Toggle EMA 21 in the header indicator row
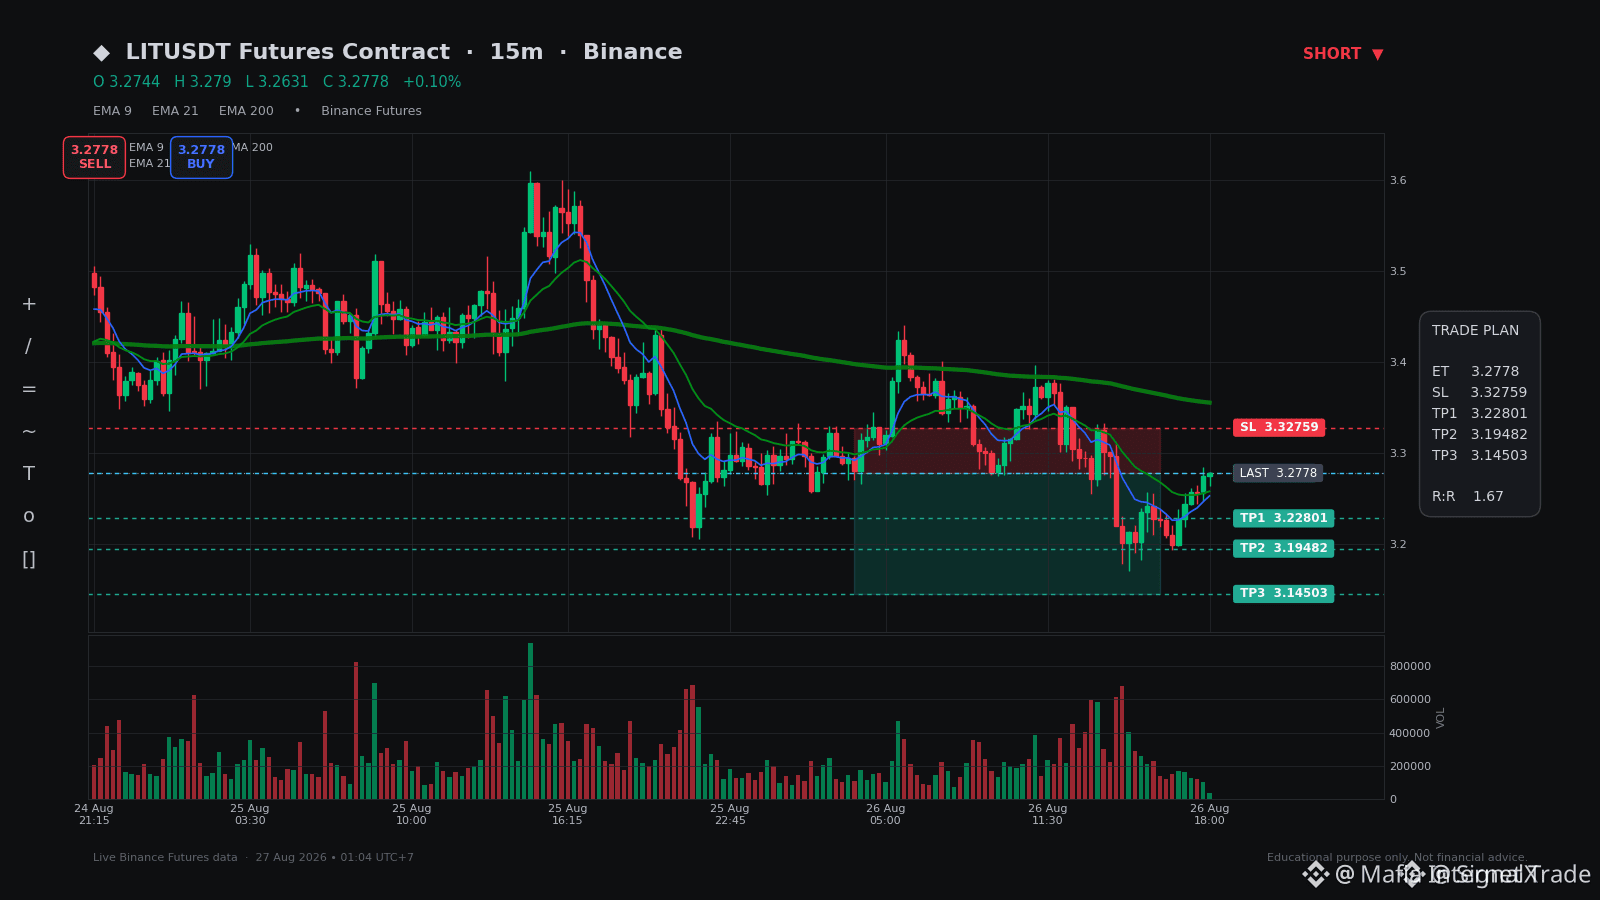Screen dimensions: 1600x900 pyautogui.click(x=175, y=111)
